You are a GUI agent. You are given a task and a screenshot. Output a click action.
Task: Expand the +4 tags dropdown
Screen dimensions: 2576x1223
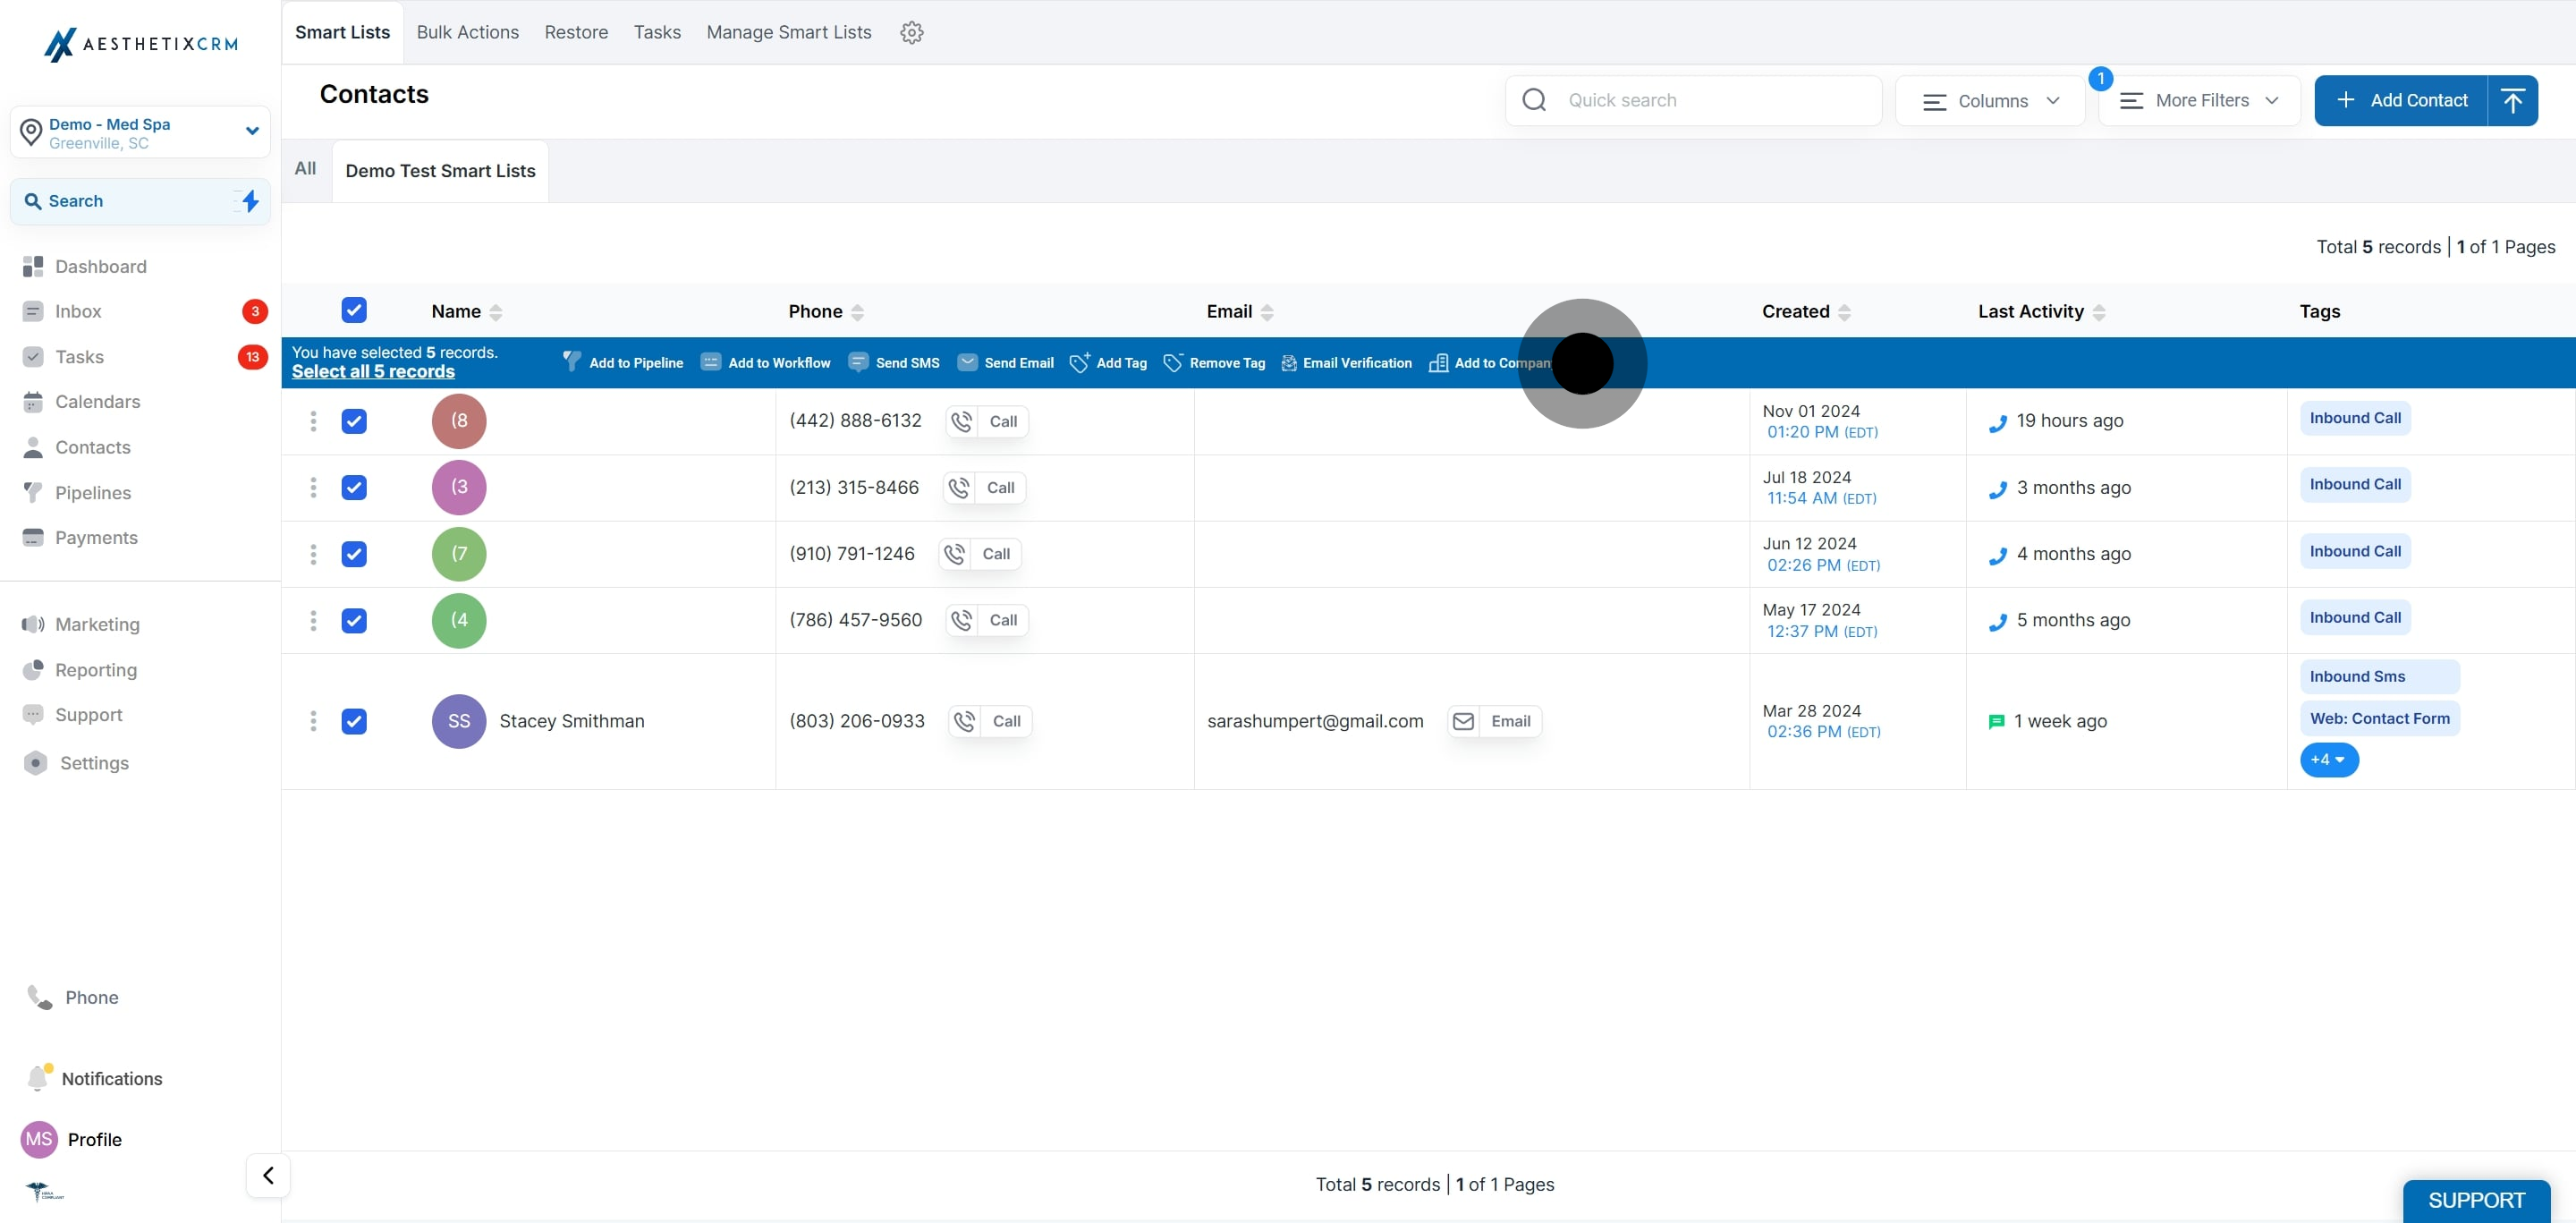(x=2328, y=759)
